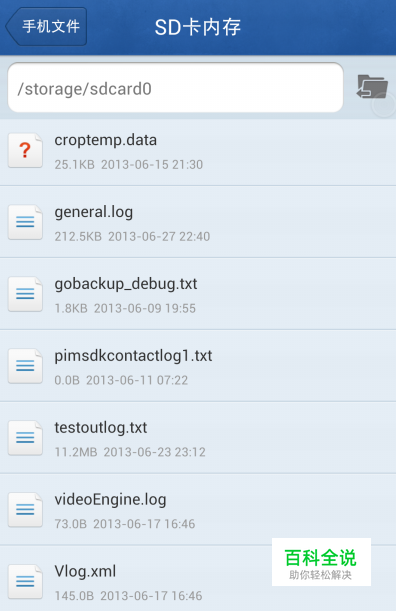Click the /storage/sdcard0 path field
Viewport: 396px width, 611px height.
[175, 88]
